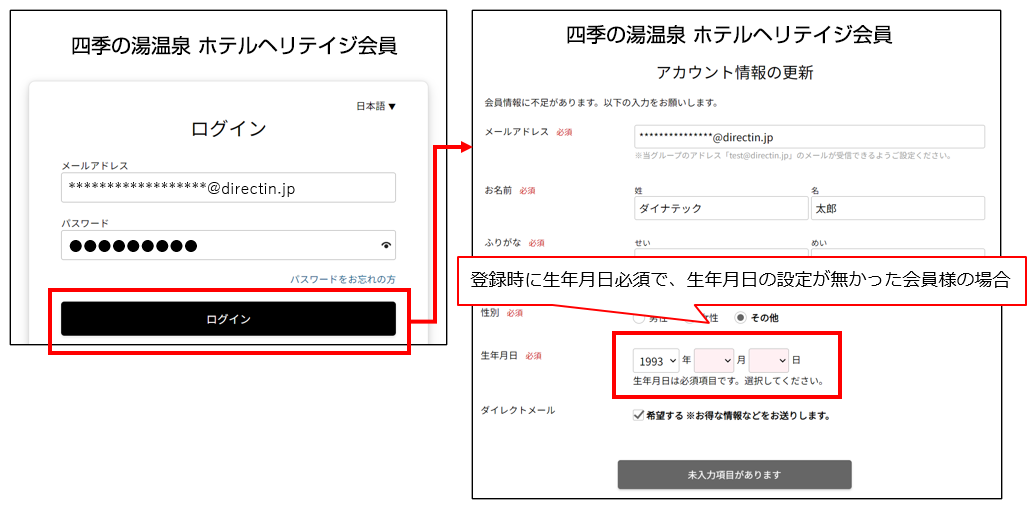This screenshot has height=507, width=1034.
Task: Uncheck the ダイレクトメール 希望する checkbox
Action: coord(639,415)
